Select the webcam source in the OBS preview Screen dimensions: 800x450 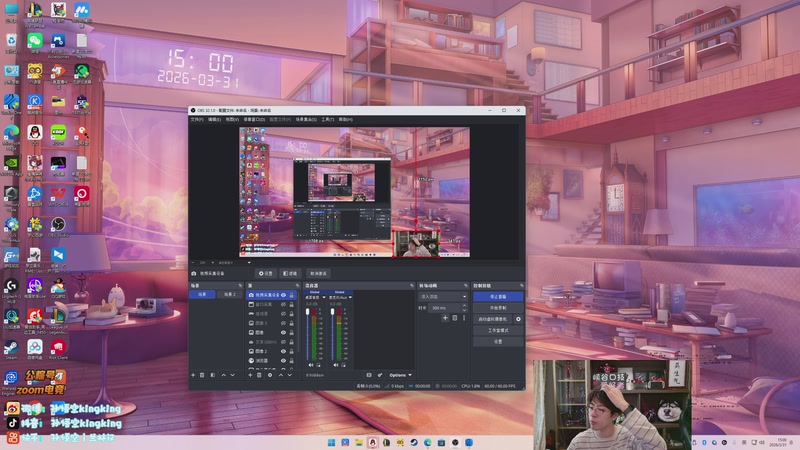tap(416, 244)
